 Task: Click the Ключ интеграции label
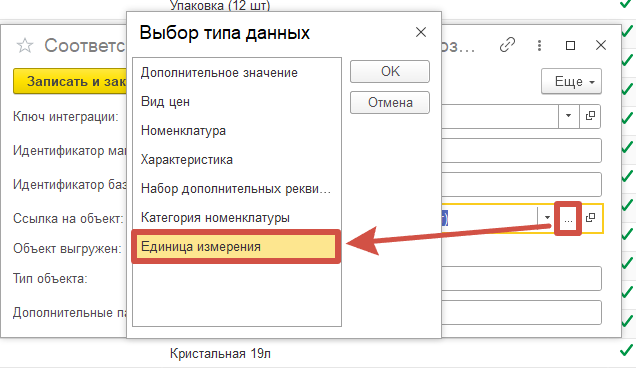tap(66, 117)
